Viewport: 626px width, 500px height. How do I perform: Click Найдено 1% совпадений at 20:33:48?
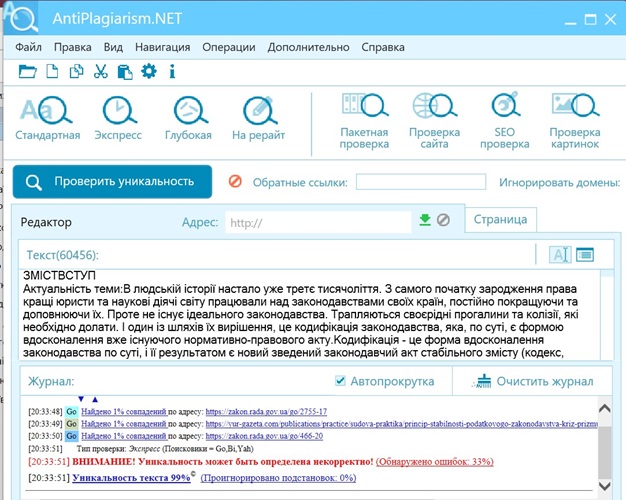click(124, 411)
